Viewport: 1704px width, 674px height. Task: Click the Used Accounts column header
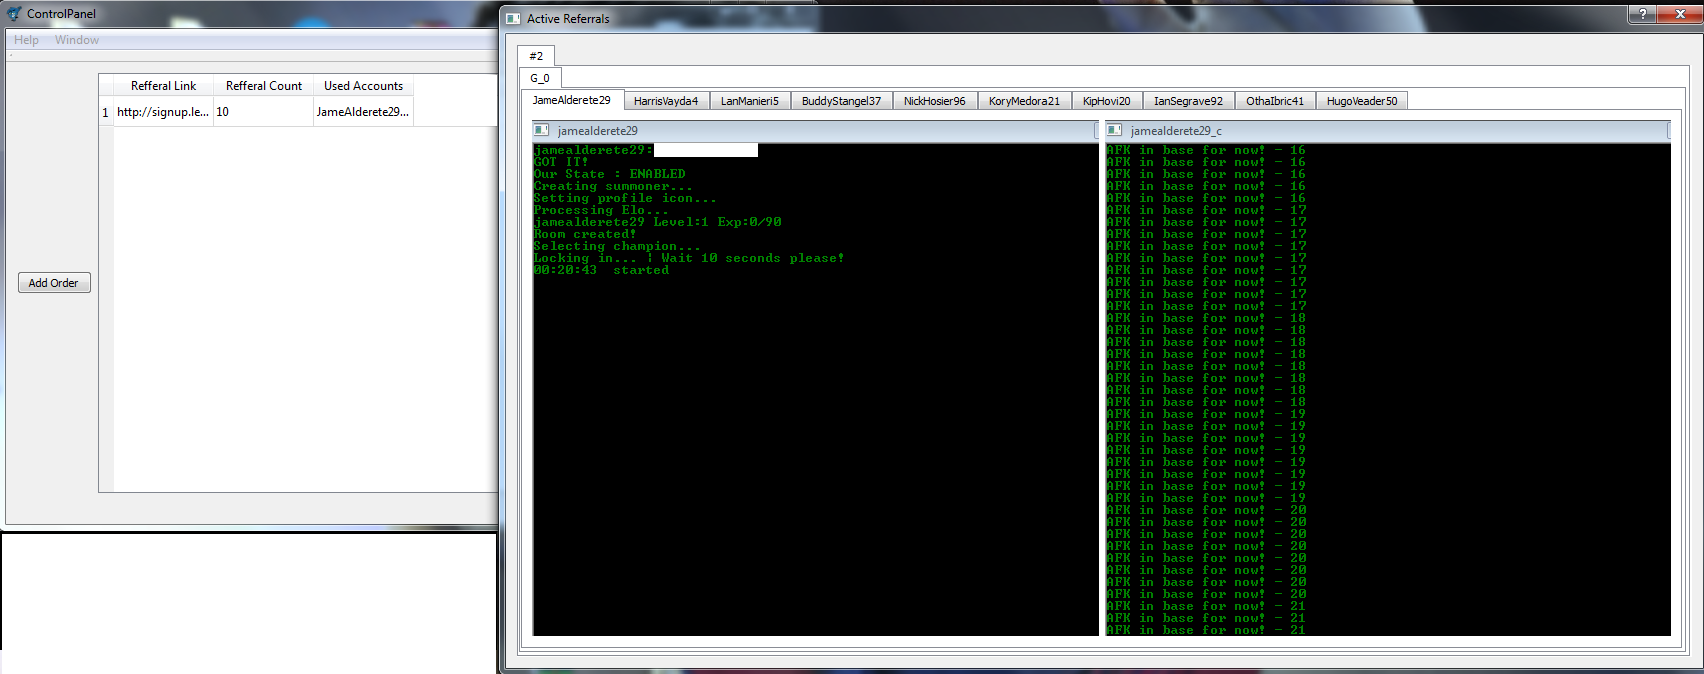[363, 86]
